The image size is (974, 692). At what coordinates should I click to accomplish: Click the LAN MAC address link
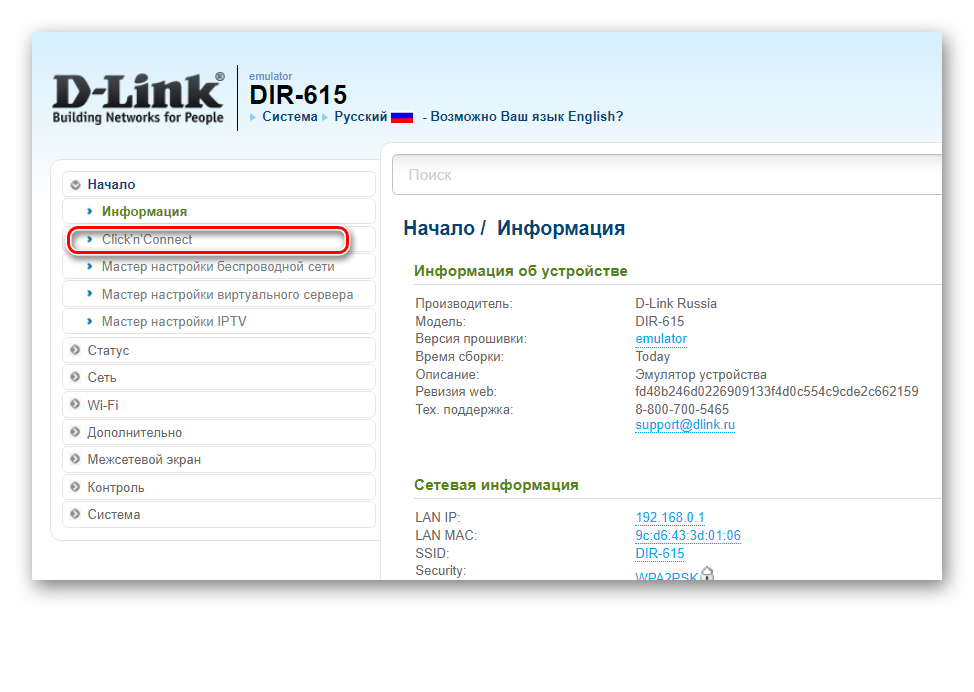coord(688,535)
